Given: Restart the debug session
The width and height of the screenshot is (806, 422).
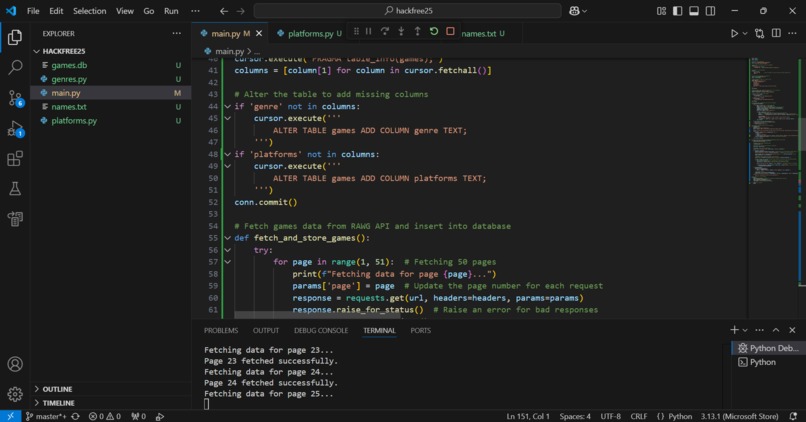Looking at the screenshot, I should 434,32.
